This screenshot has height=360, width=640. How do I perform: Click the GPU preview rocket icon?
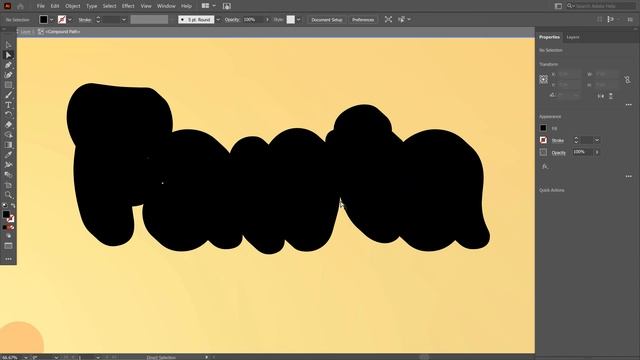[x=227, y=6]
